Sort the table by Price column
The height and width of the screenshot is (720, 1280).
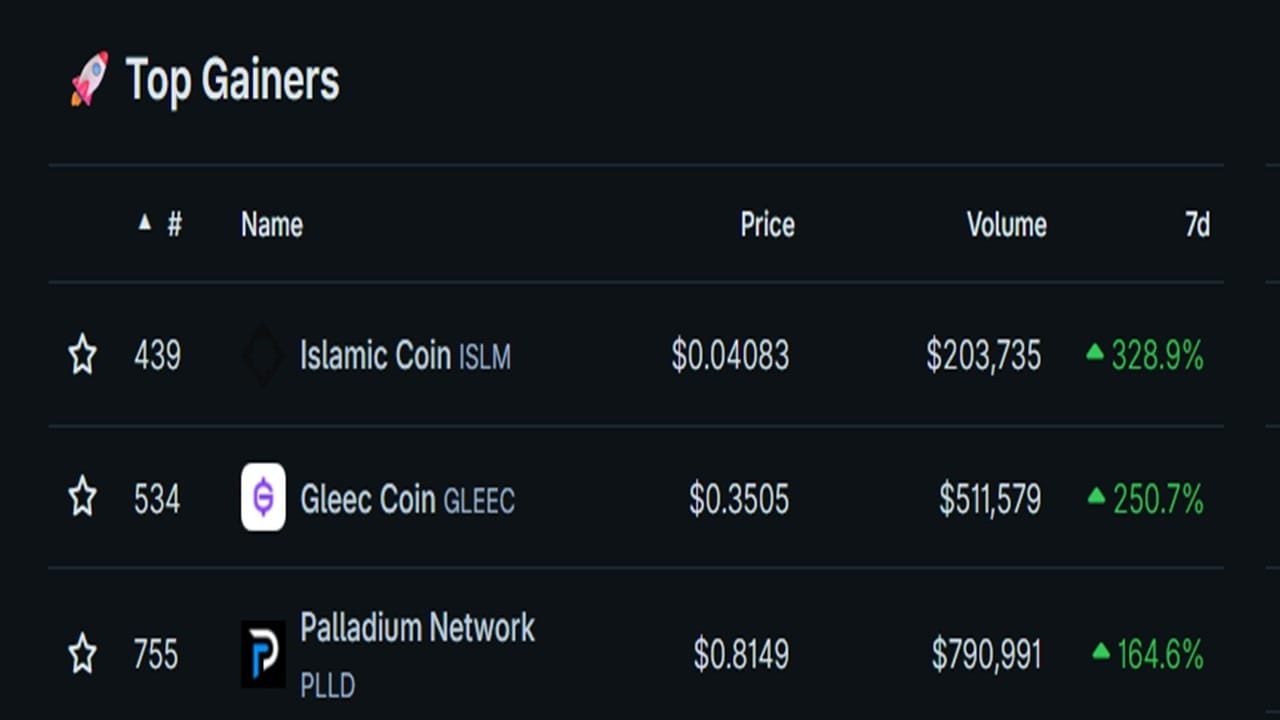pyautogui.click(x=767, y=225)
